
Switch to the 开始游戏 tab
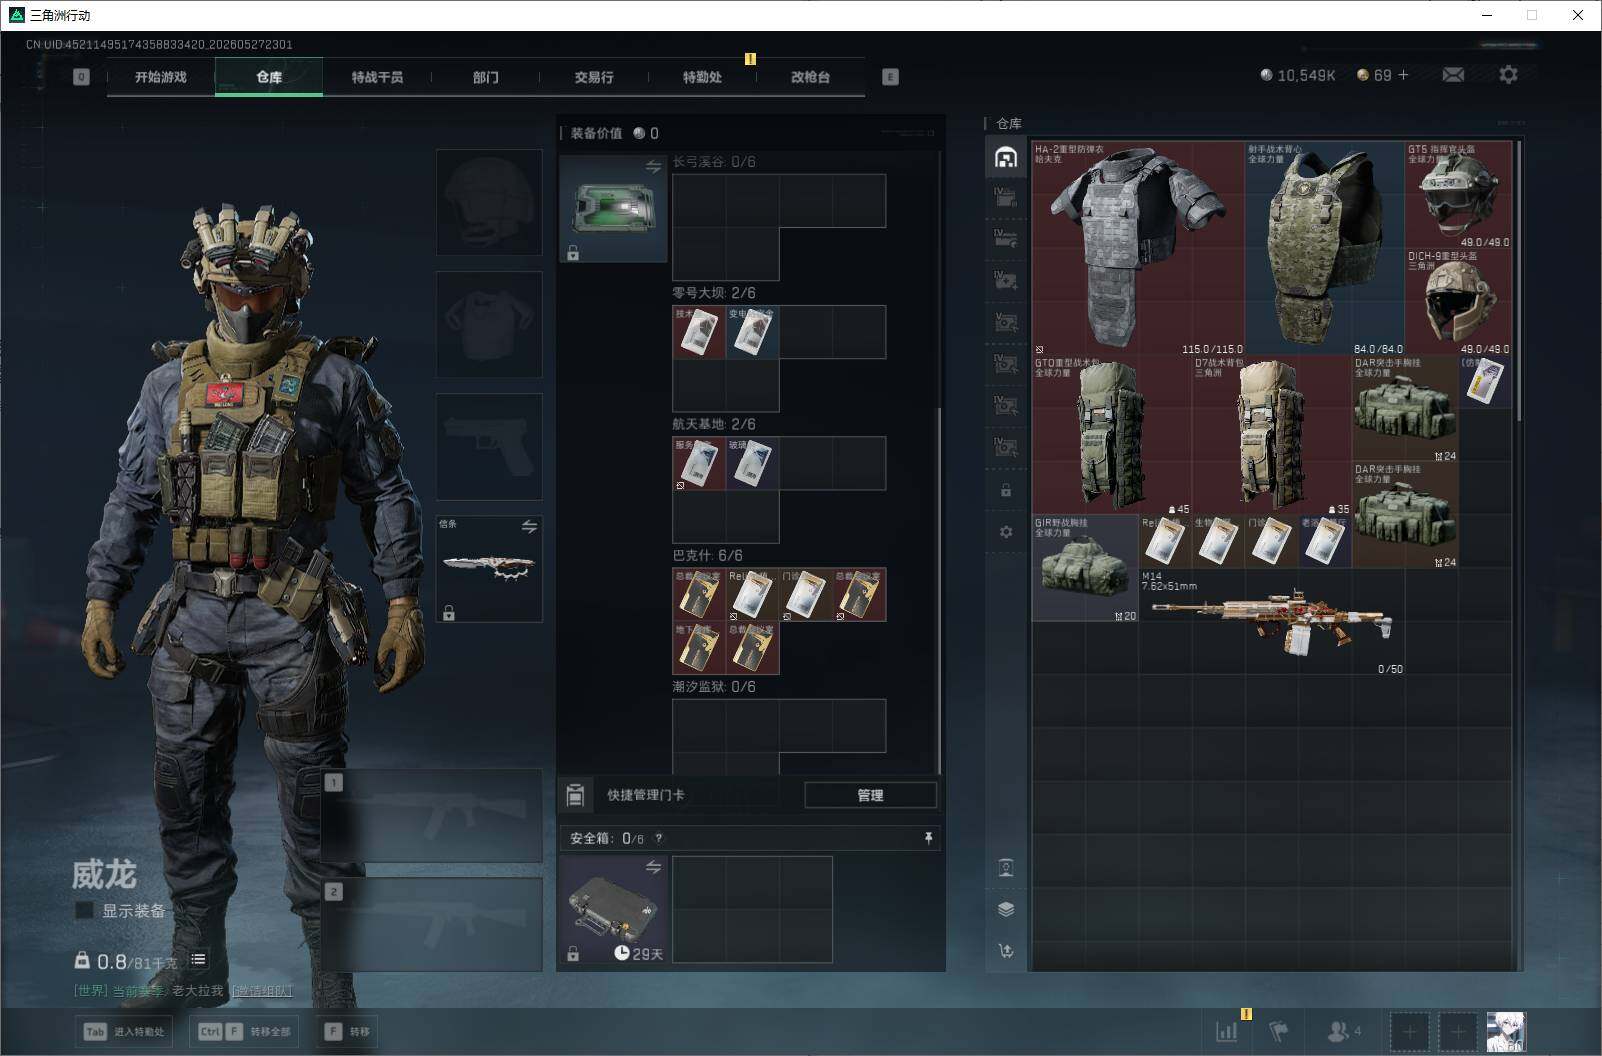click(x=161, y=77)
